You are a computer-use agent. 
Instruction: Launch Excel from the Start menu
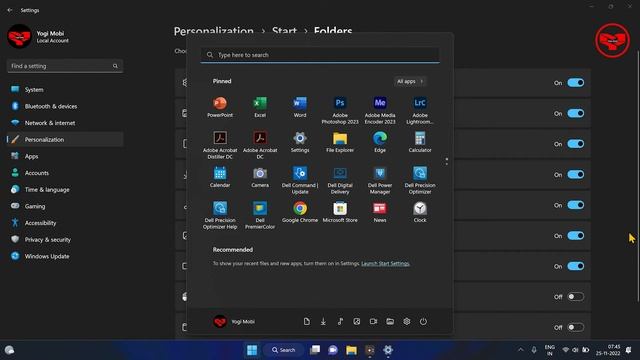pos(260,107)
